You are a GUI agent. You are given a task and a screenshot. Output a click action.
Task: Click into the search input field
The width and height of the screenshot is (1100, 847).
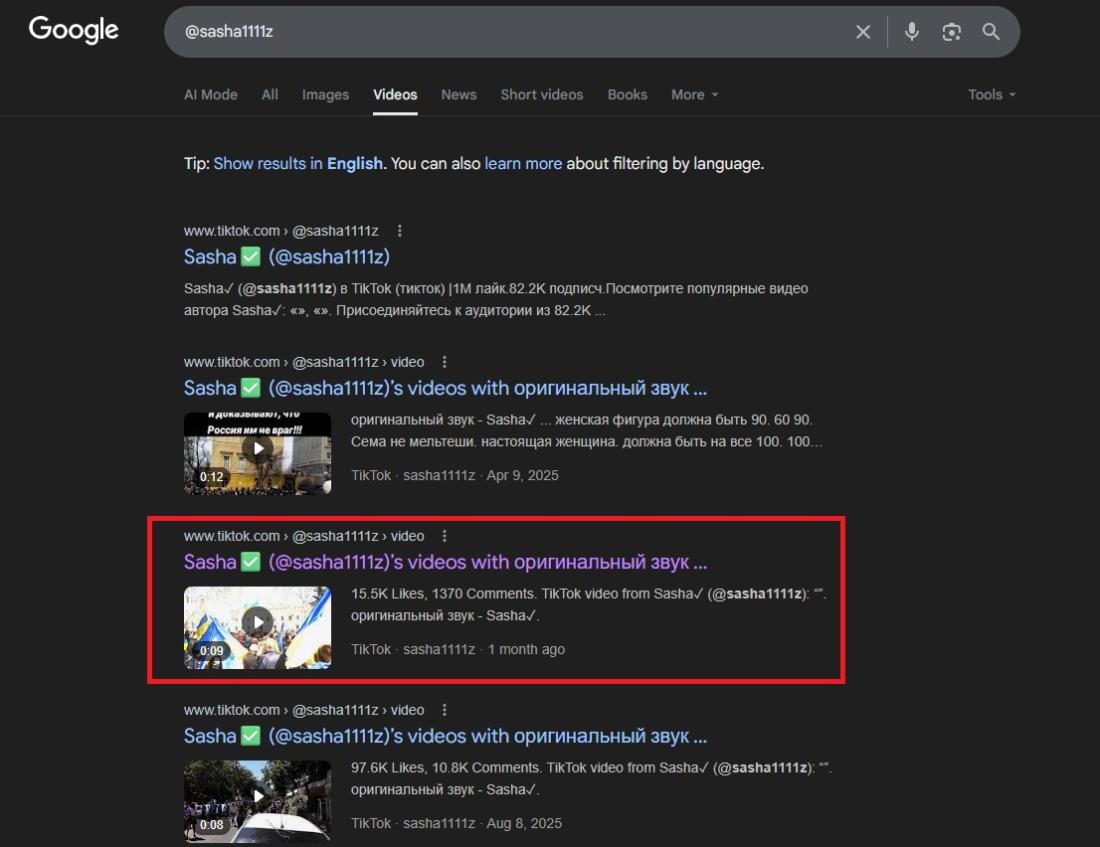[x=500, y=32]
